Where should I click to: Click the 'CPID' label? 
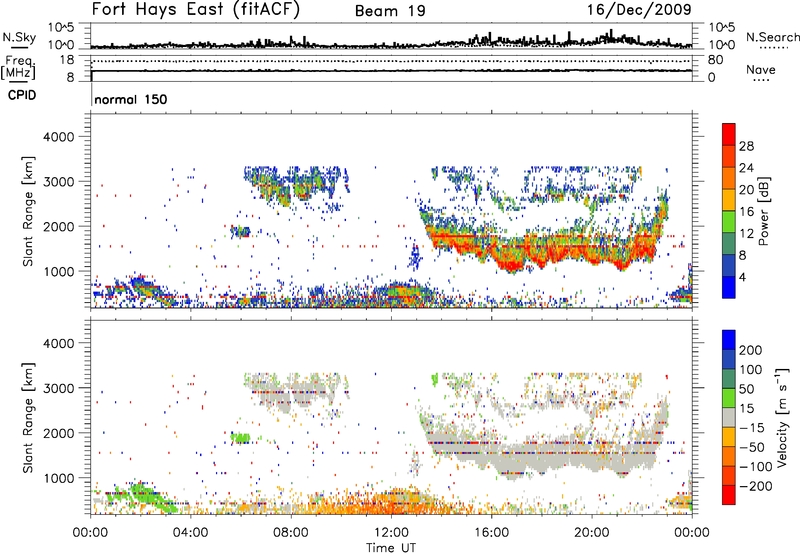point(22,95)
